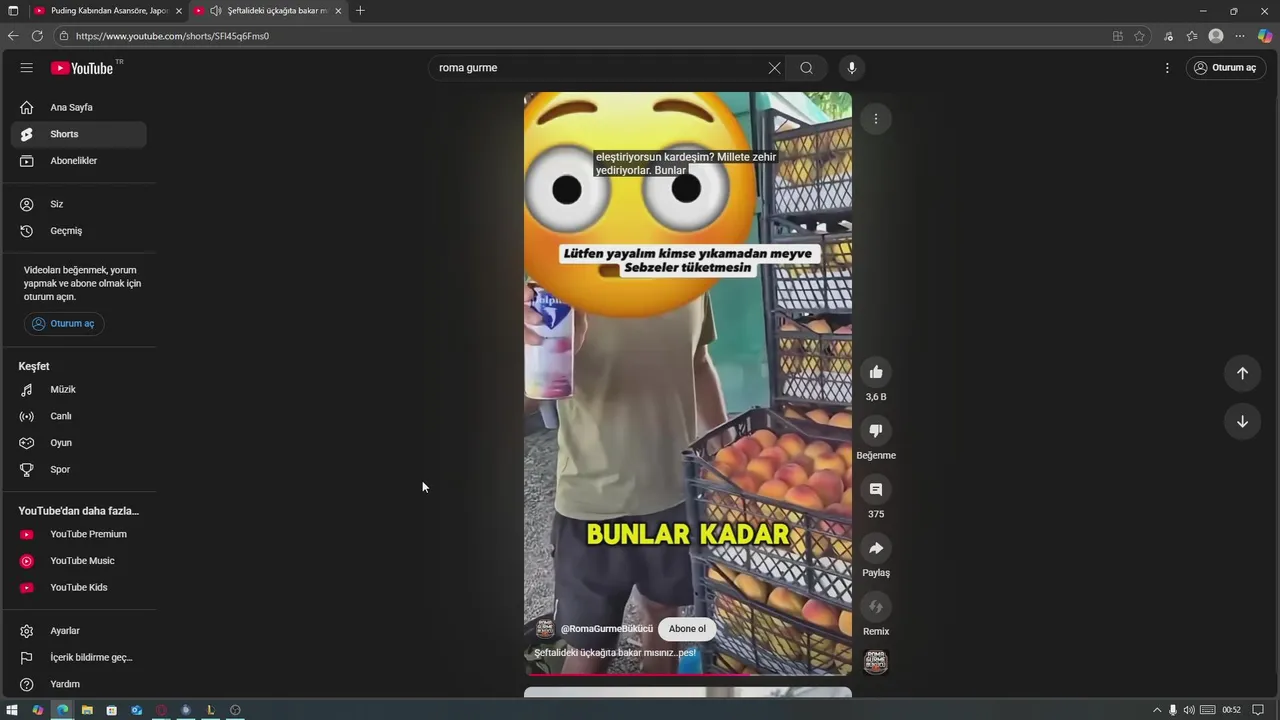This screenshot has height=720, width=1280.
Task: Click the Abone ol subscribe button
Action: [x=687, y=629]
